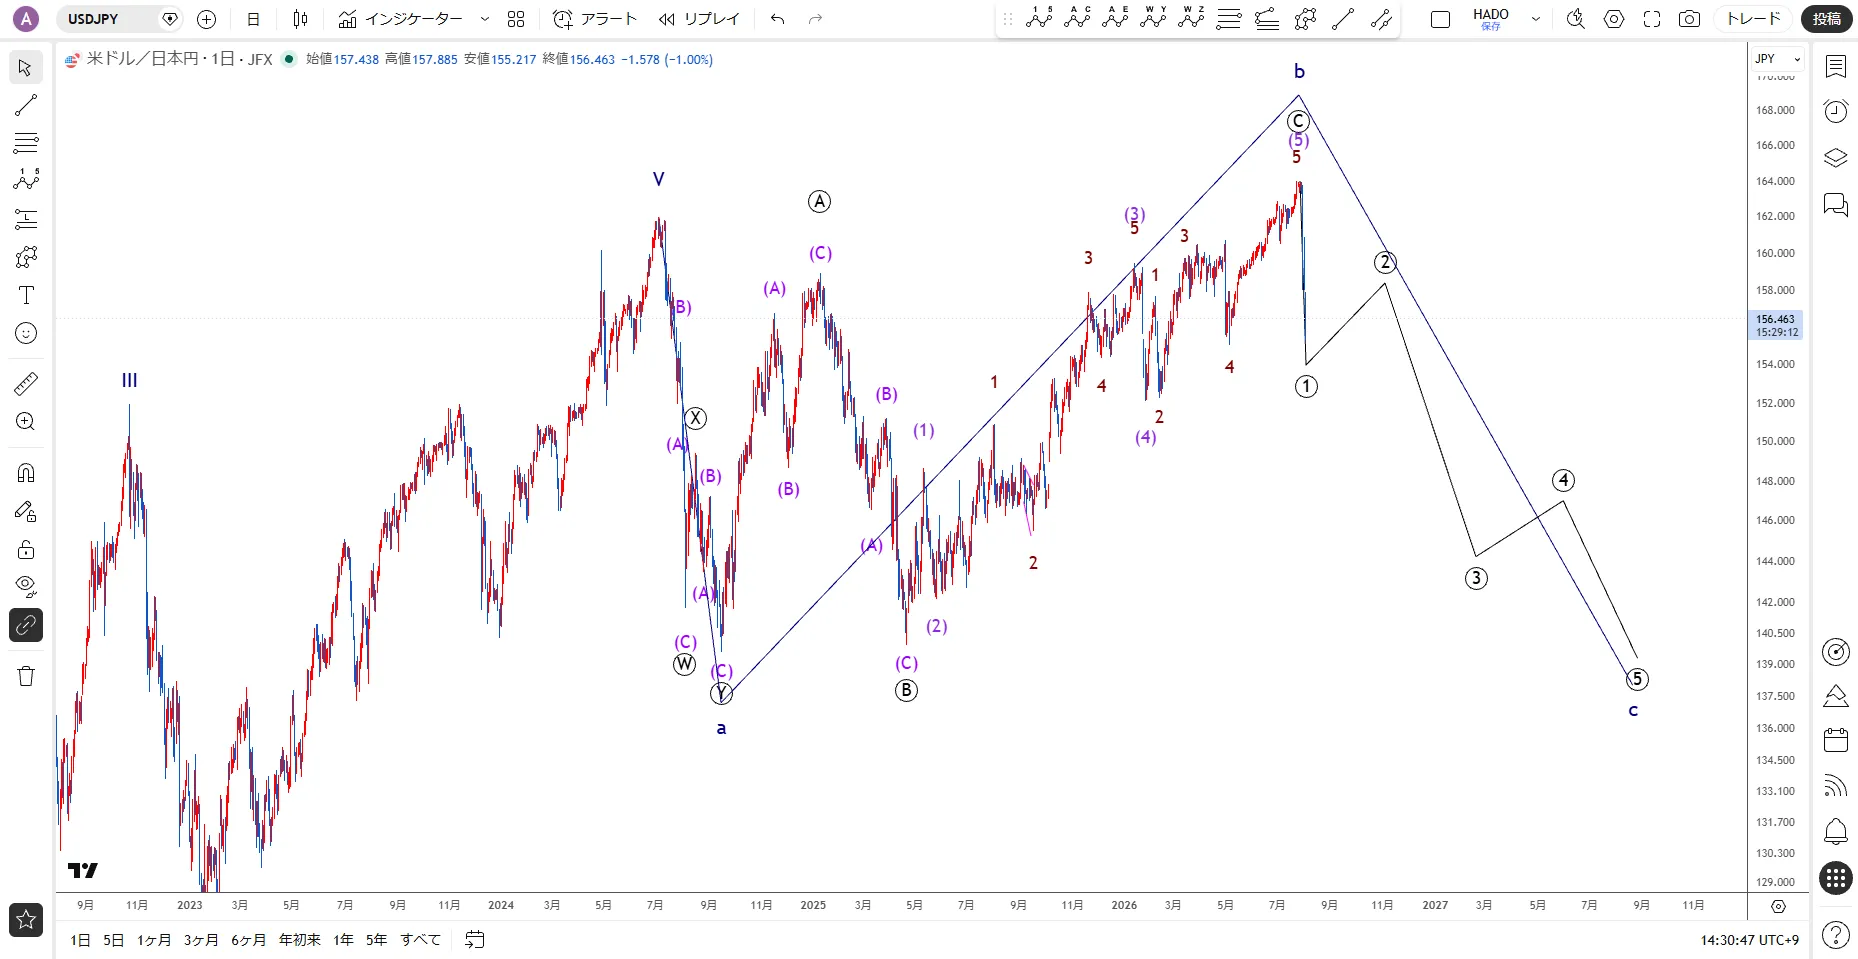Toggle lock all drawing tools
The image size is (1858, 959).
pos(26,549)
